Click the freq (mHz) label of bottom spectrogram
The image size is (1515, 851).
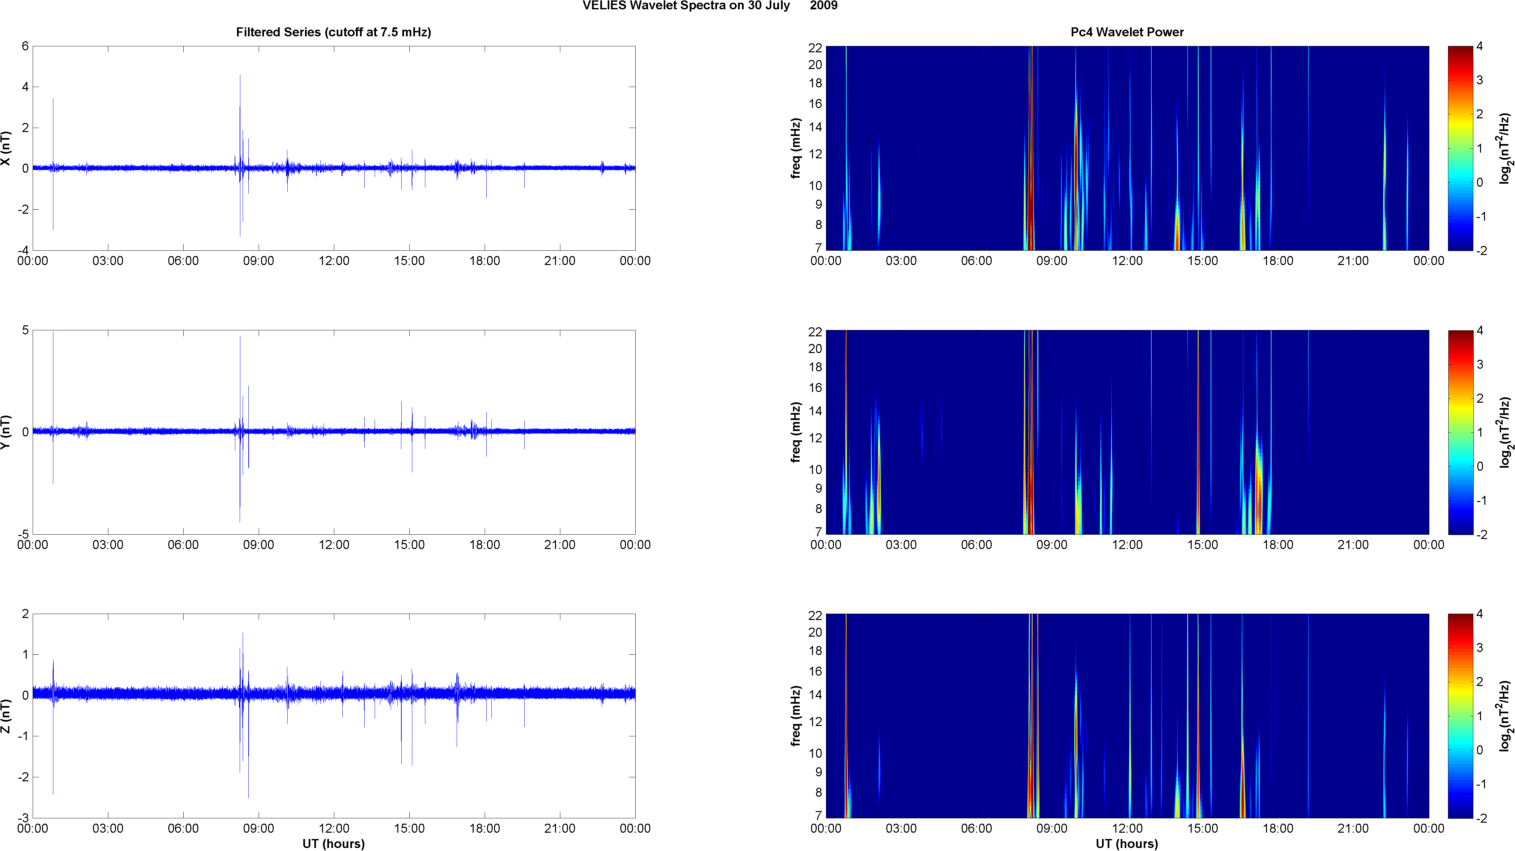point(796,716)
